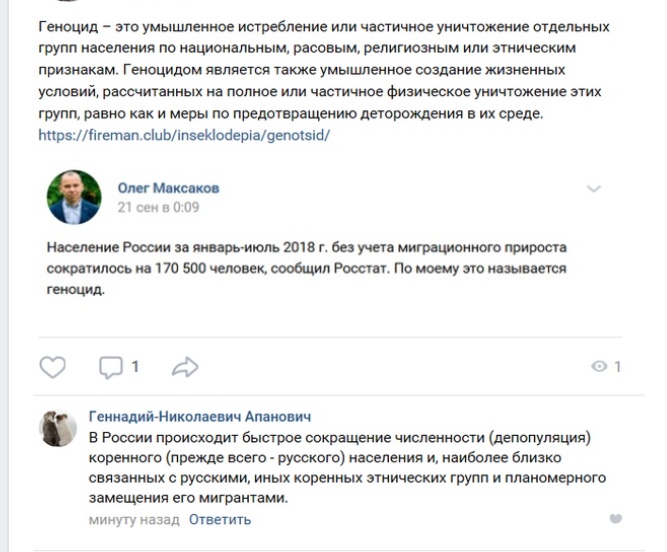Click the commenter's avatar beside Апанович
Image resolution: width=667 pixels, height=552 pixels.
click(57, 428)
